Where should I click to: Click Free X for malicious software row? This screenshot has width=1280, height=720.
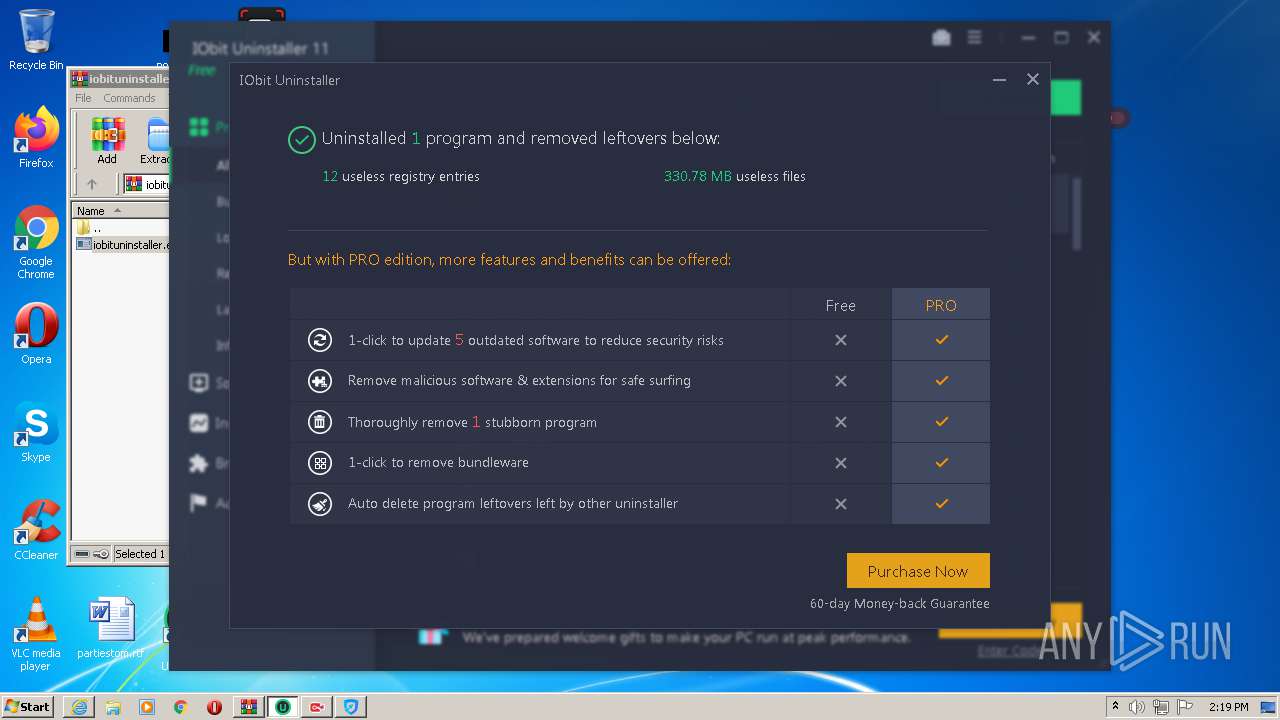pos(841,381)
